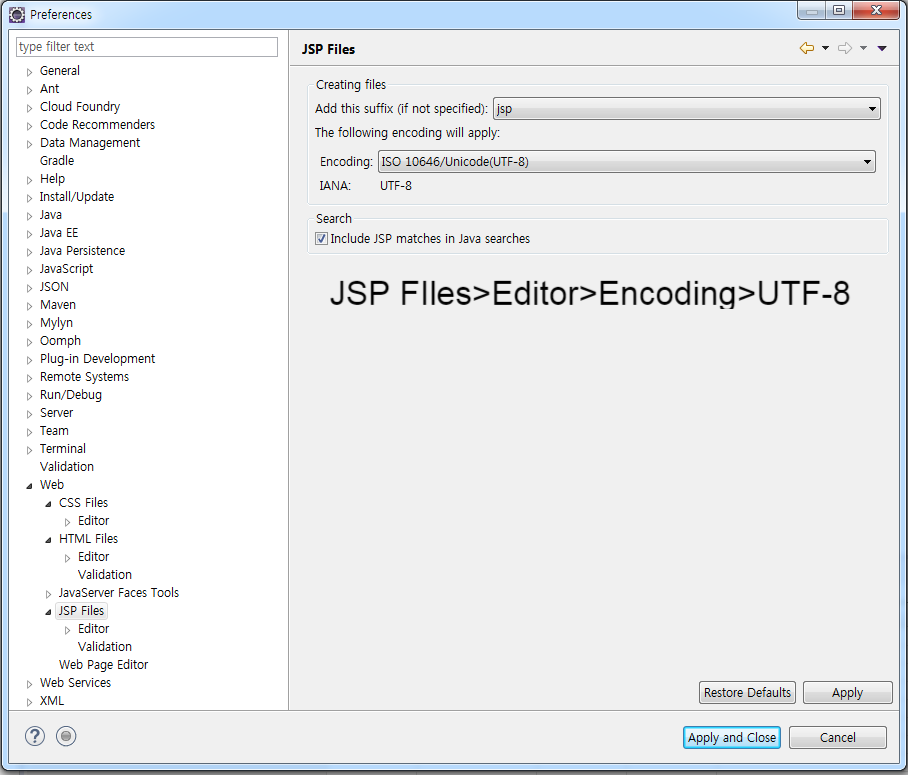Viewport: 908px width, 775px height.
Task: Expand the Code Recommenders node arrow
Action: (x=29, y=126)
